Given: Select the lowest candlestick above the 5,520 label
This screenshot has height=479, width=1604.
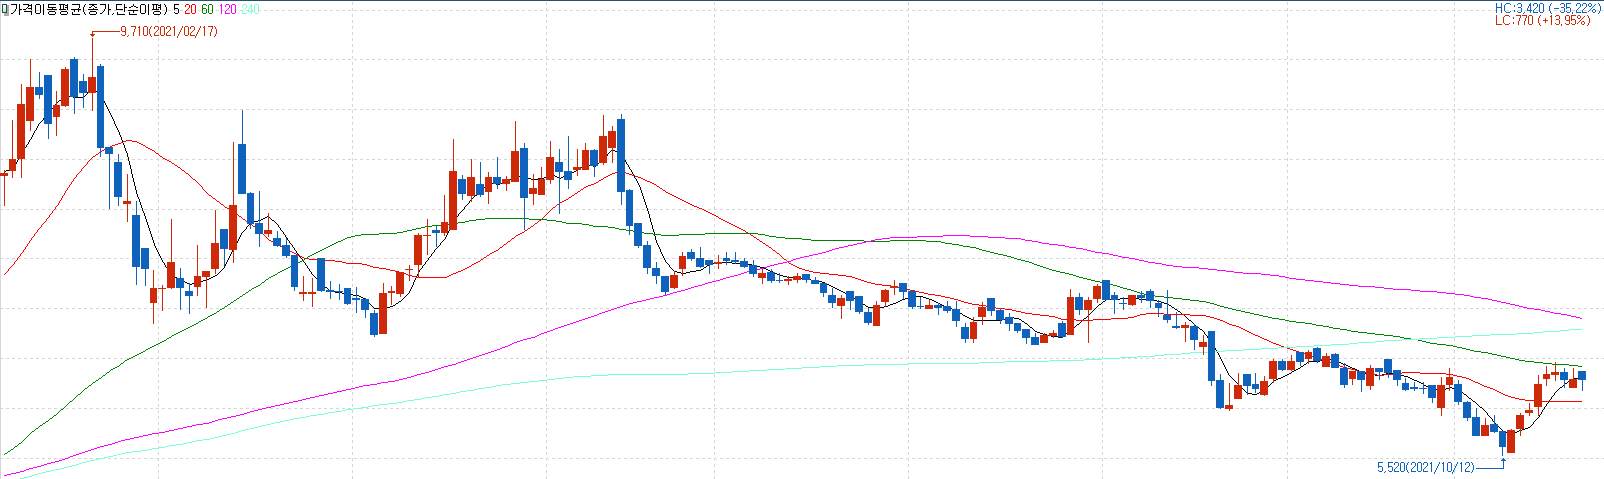Looking at the screenshot, I should click(1503, 441).
